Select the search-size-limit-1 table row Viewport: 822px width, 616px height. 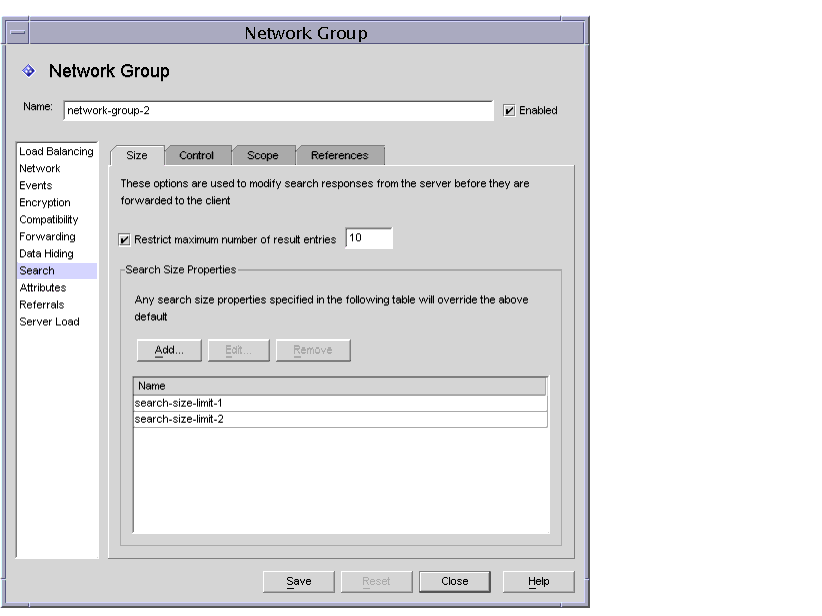pos(200,404)
